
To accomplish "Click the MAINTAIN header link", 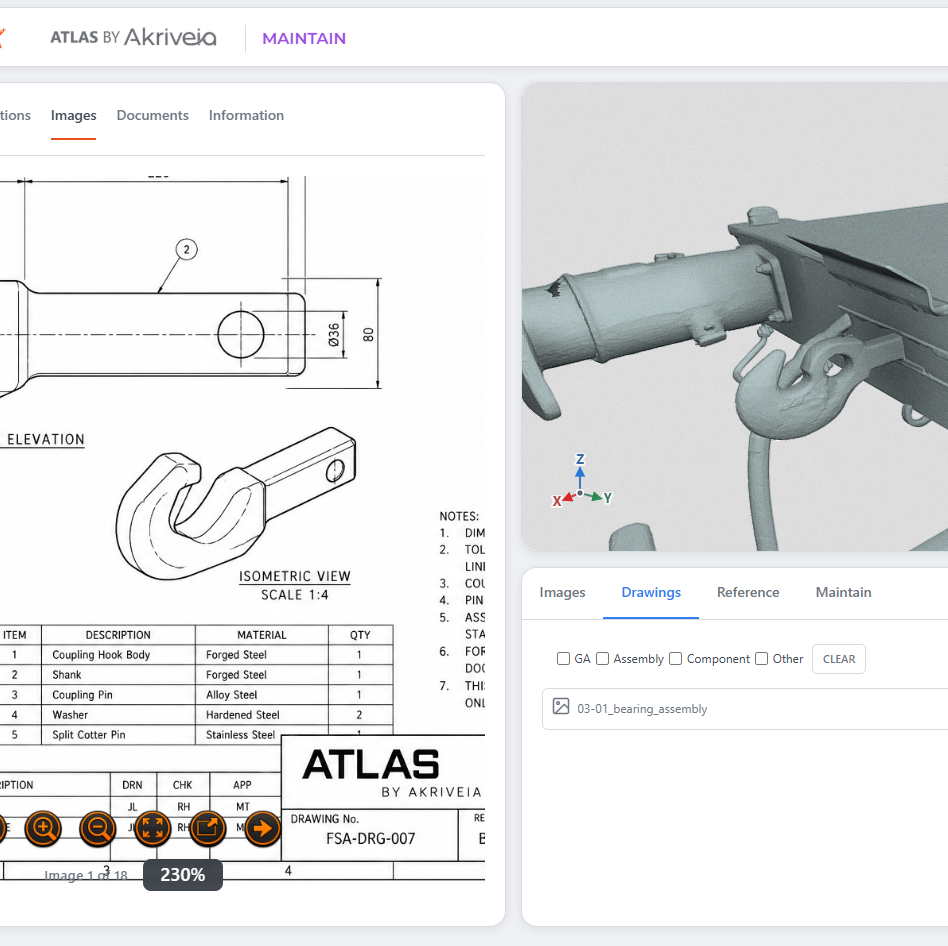I will (304, 39).
